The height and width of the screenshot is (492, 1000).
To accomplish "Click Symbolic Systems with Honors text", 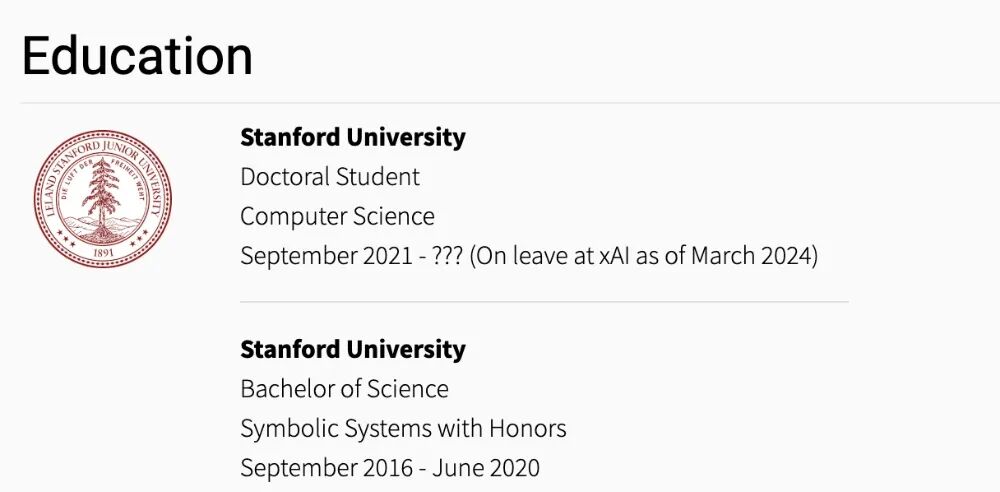I will click(402, 429).
